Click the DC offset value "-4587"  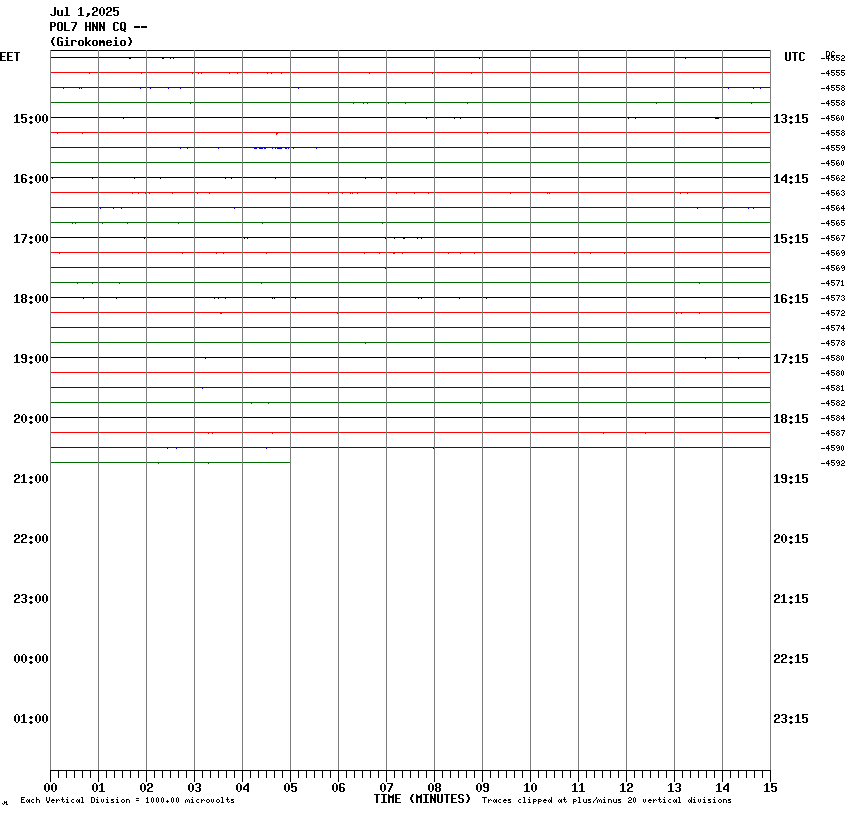pos(833,434)
